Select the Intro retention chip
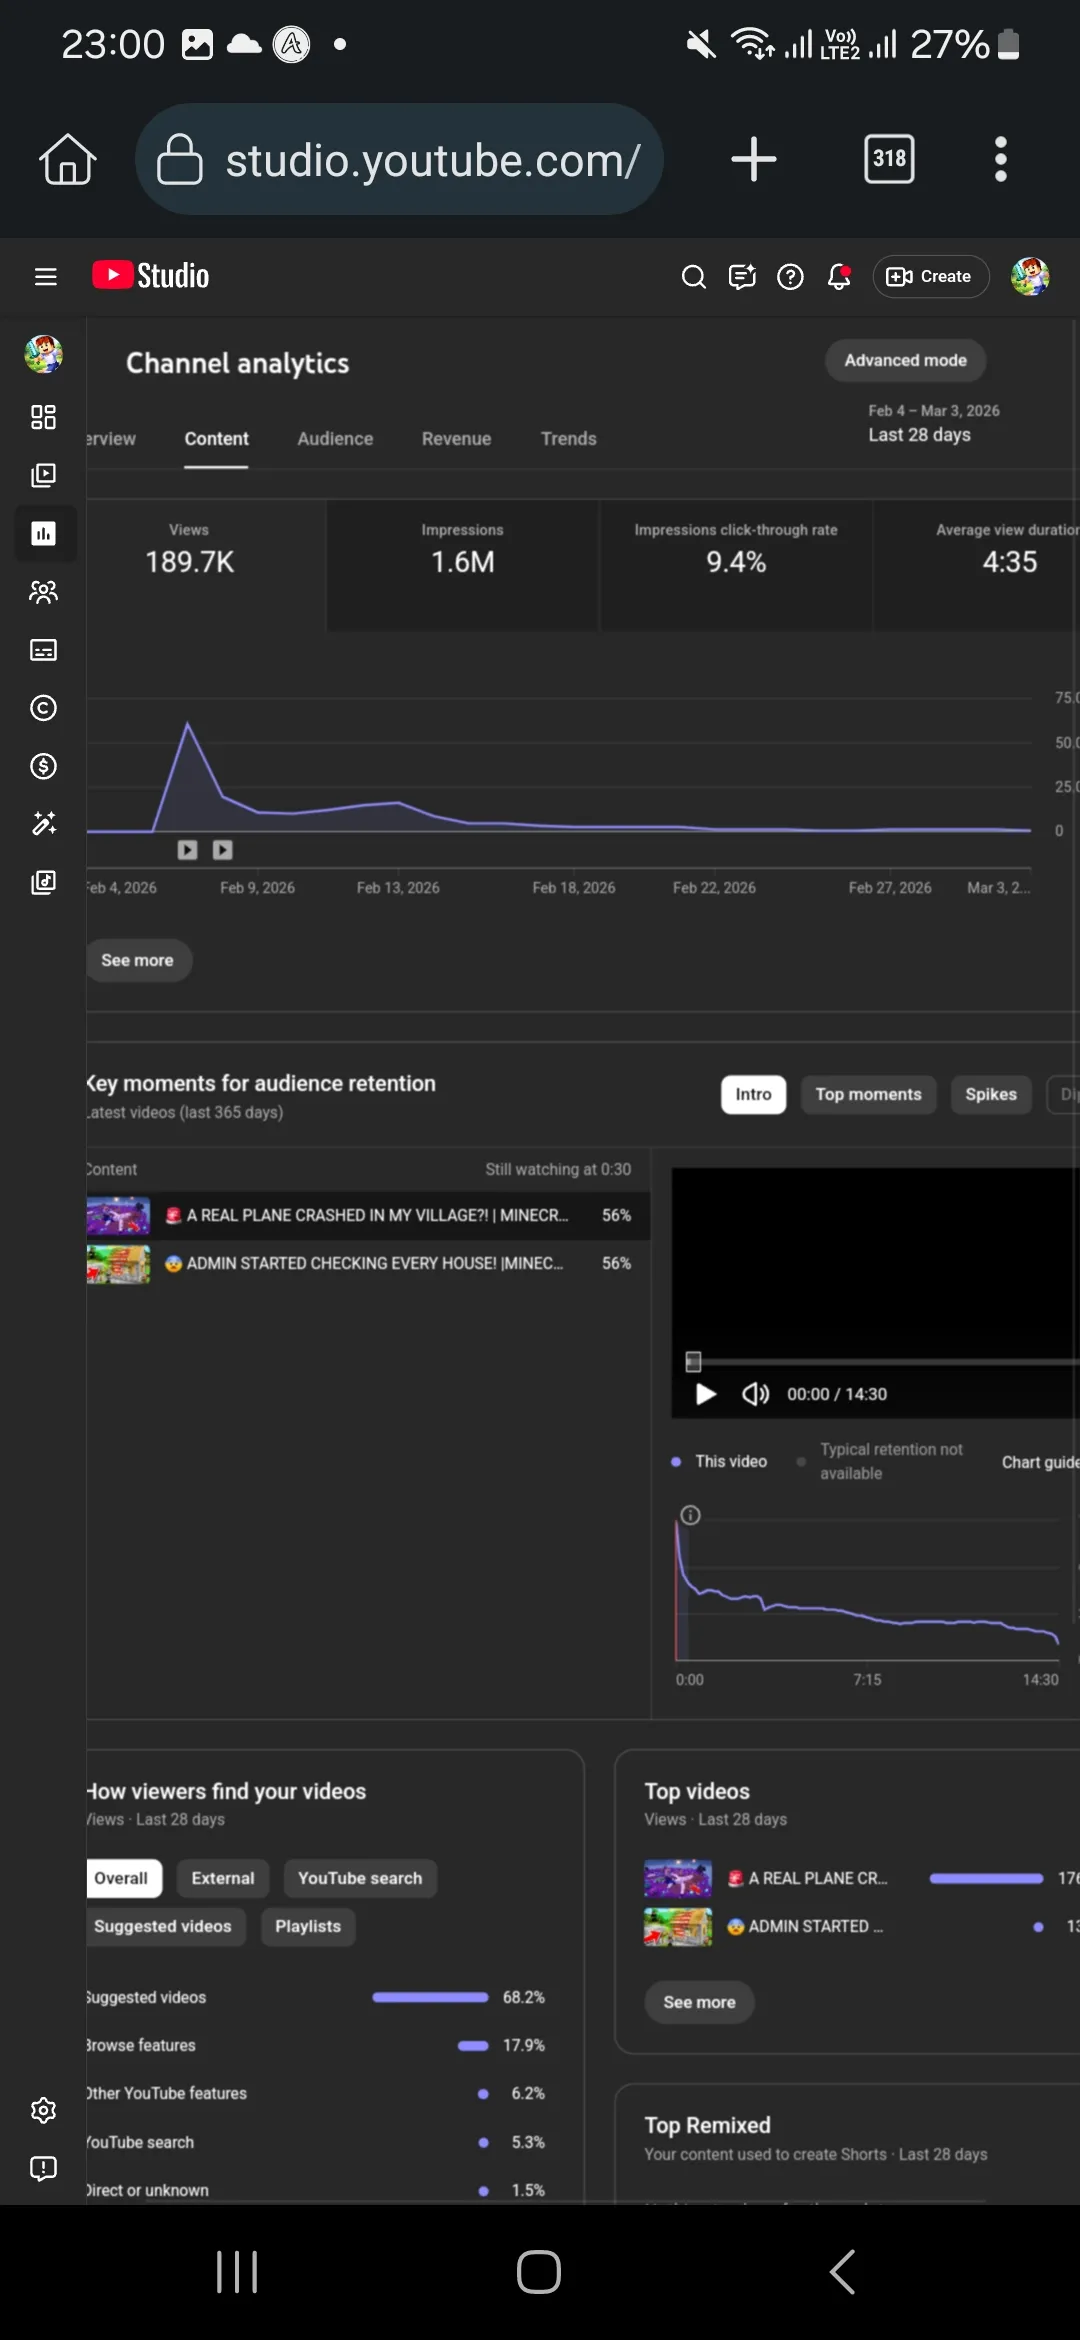The height and width of the screenshot is (2340, 1080). (x=753, y=1094)
